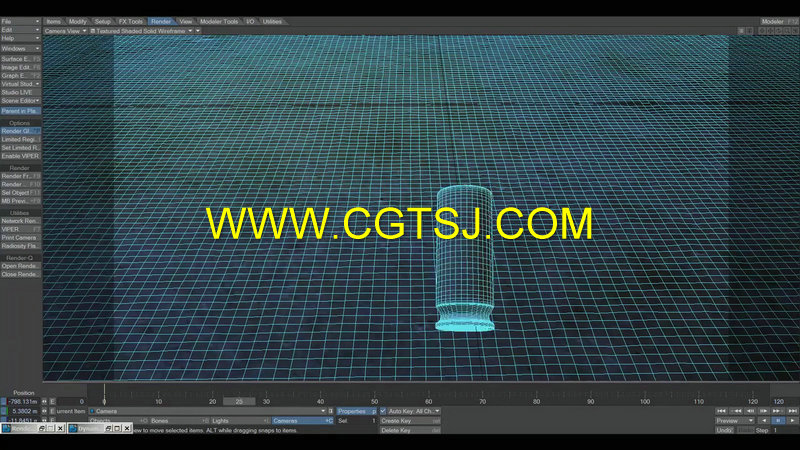
Task: Open the Scene Editor dropdown
Action: coord(20,101)
